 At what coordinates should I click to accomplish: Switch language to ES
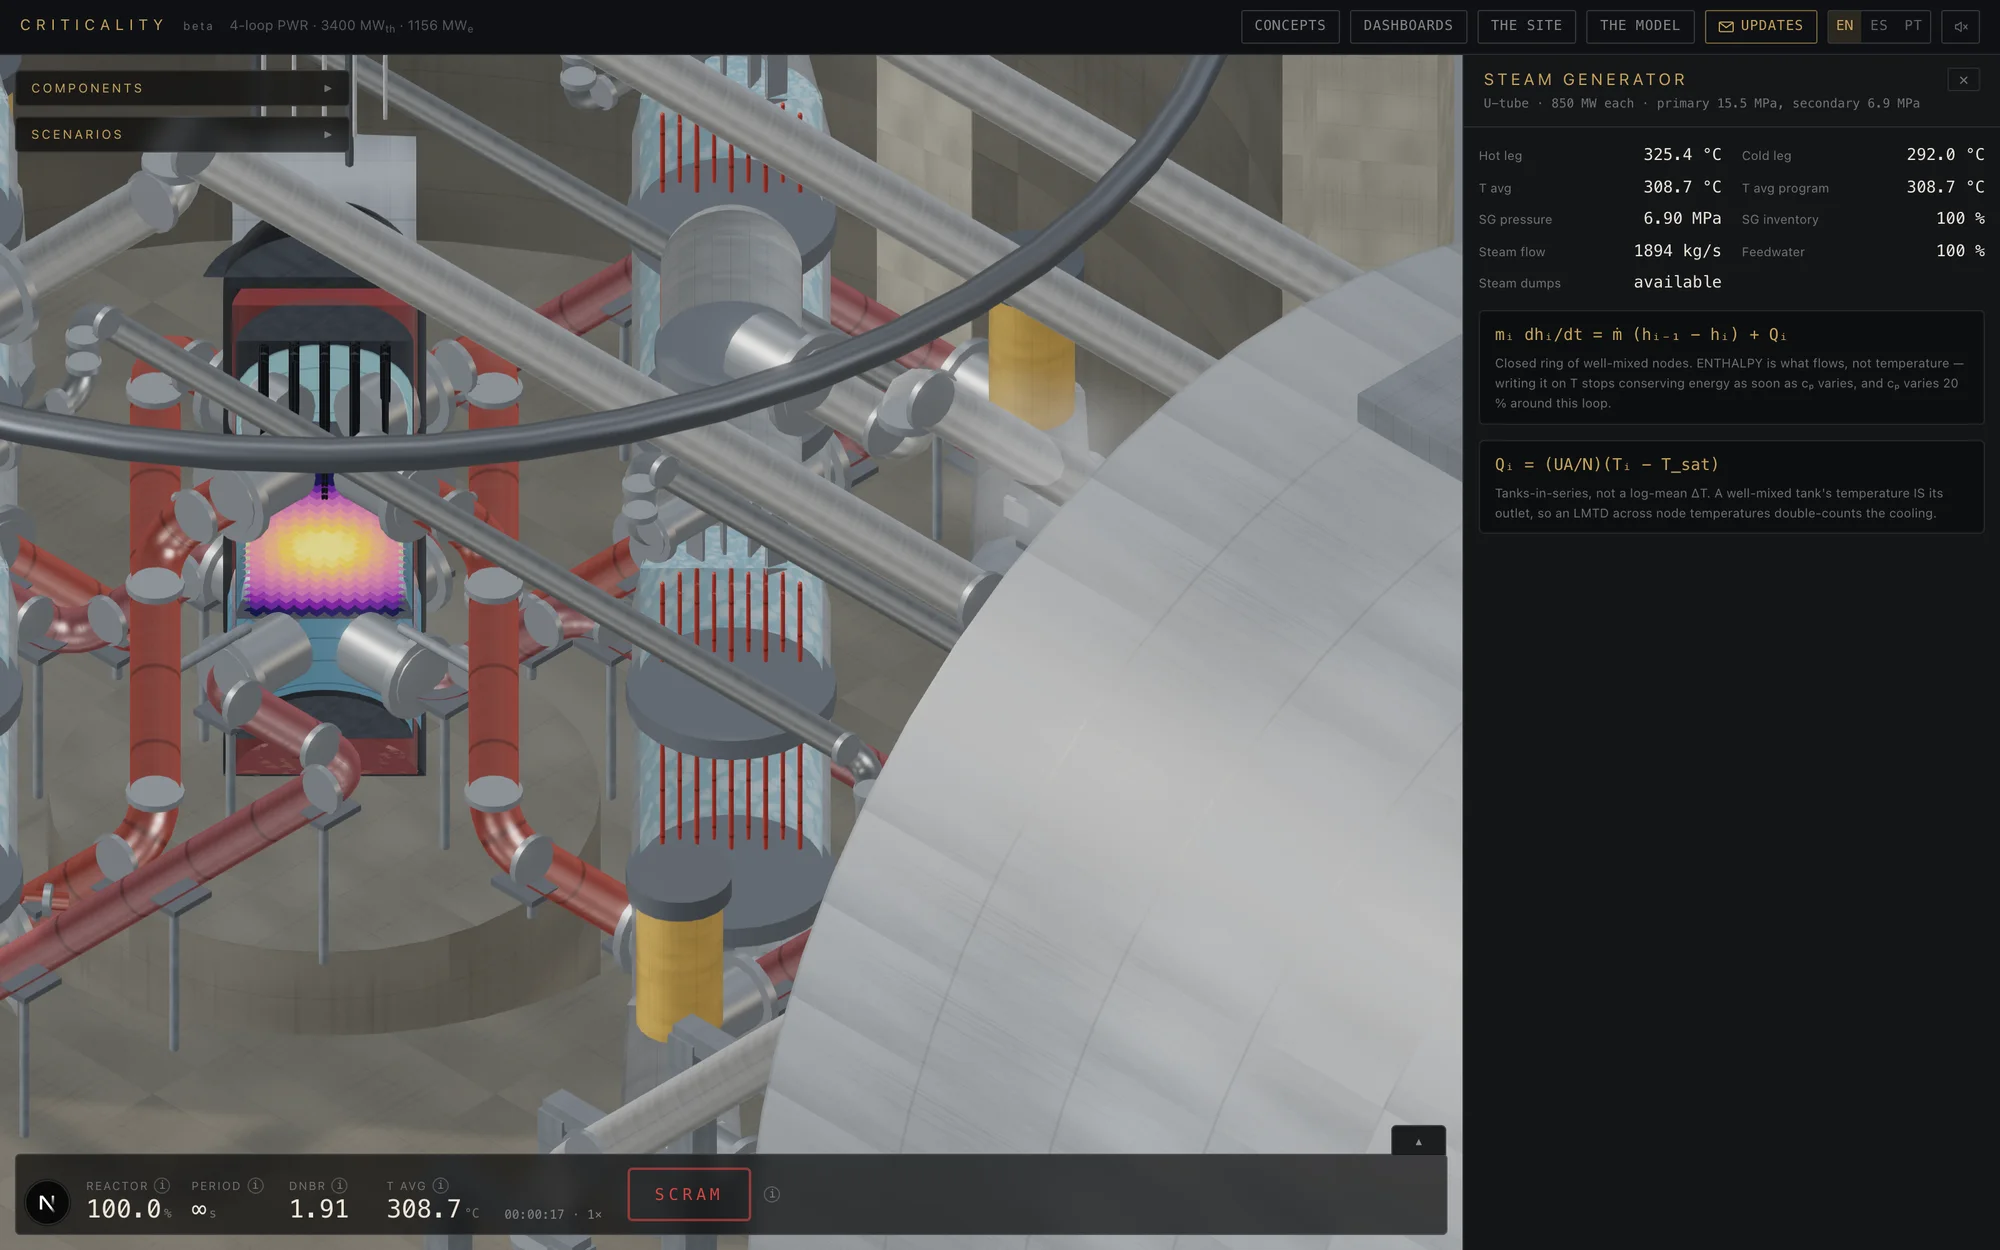1879,26
